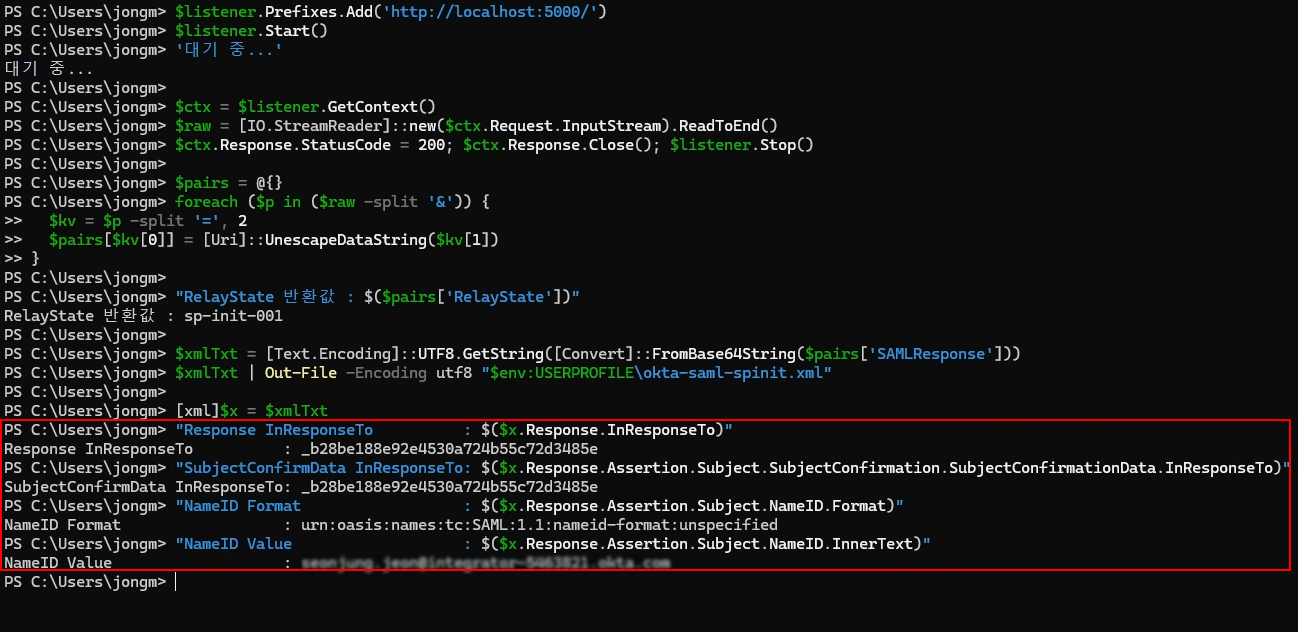Click the '대기 중...' output line
This screenshot has width=1298, height=632.
click(x=49, y=69)
